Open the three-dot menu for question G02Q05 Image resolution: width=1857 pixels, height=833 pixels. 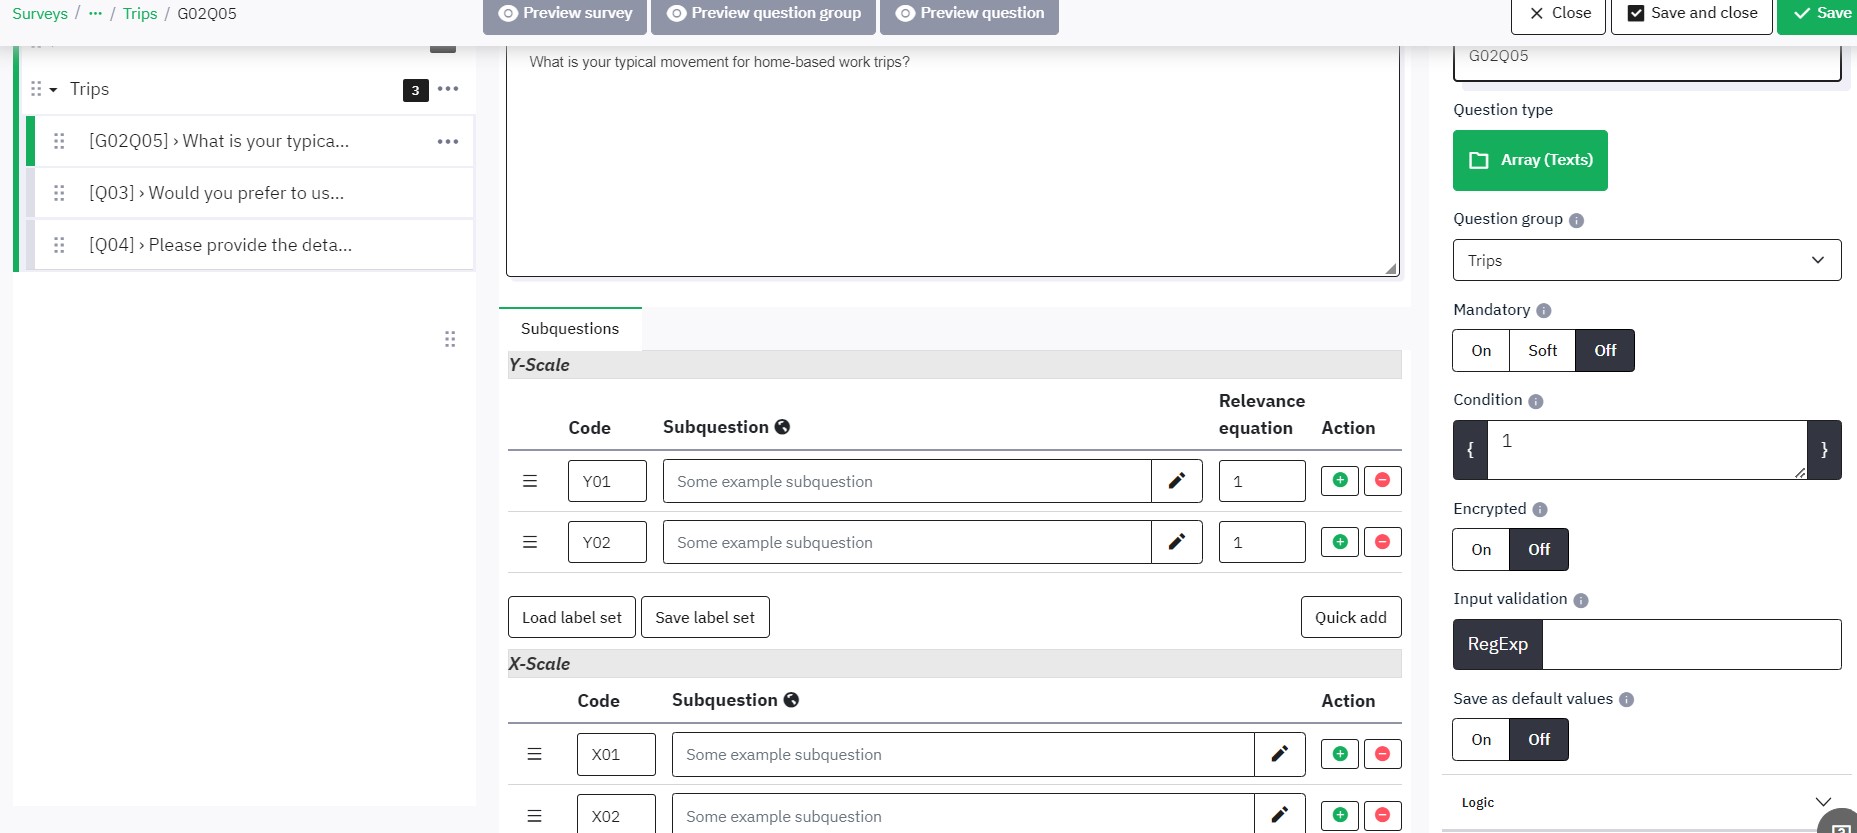click(x=448, y=141)
